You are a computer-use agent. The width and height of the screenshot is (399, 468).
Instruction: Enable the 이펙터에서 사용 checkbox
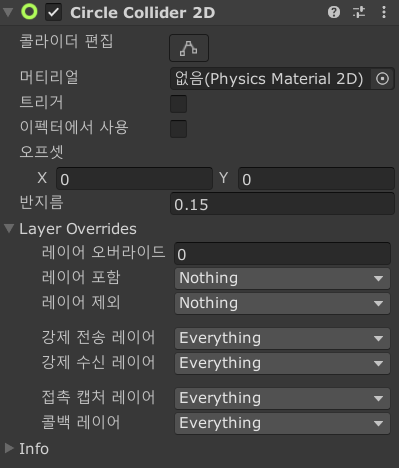(178, 129)
